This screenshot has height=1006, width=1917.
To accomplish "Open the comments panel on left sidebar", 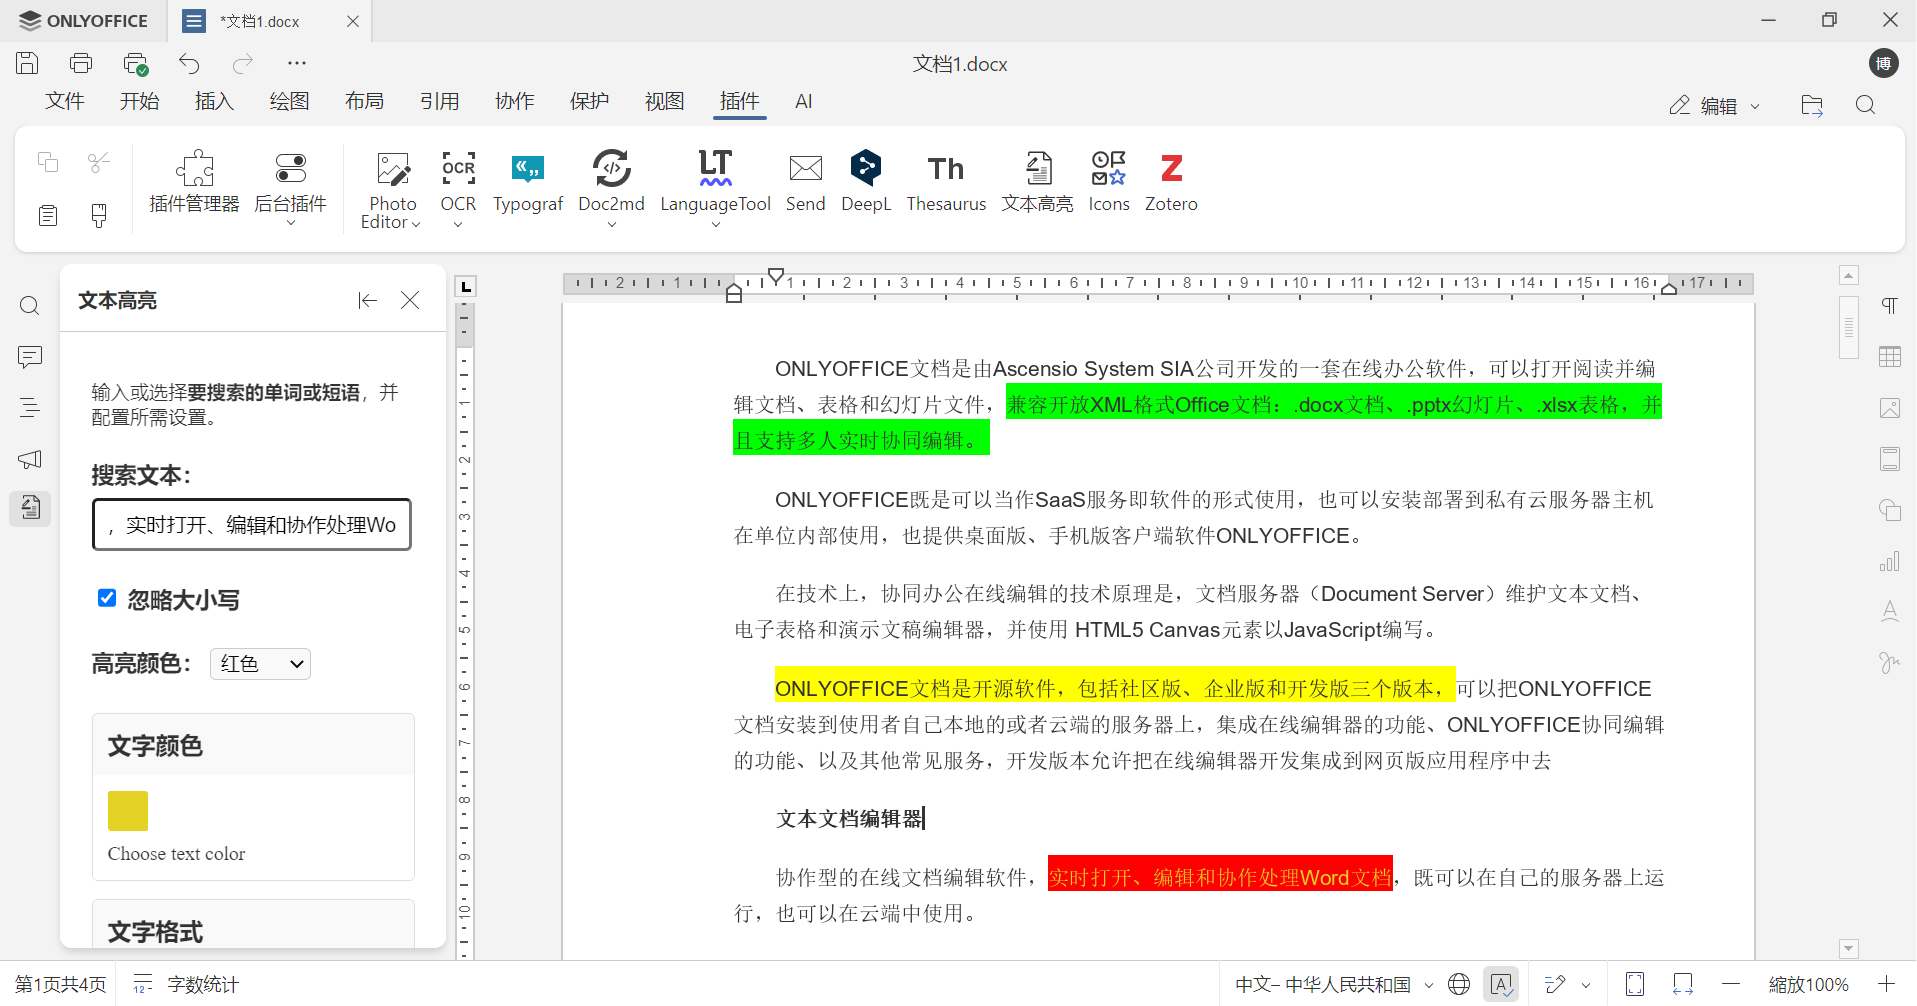I will click(29, 357).
